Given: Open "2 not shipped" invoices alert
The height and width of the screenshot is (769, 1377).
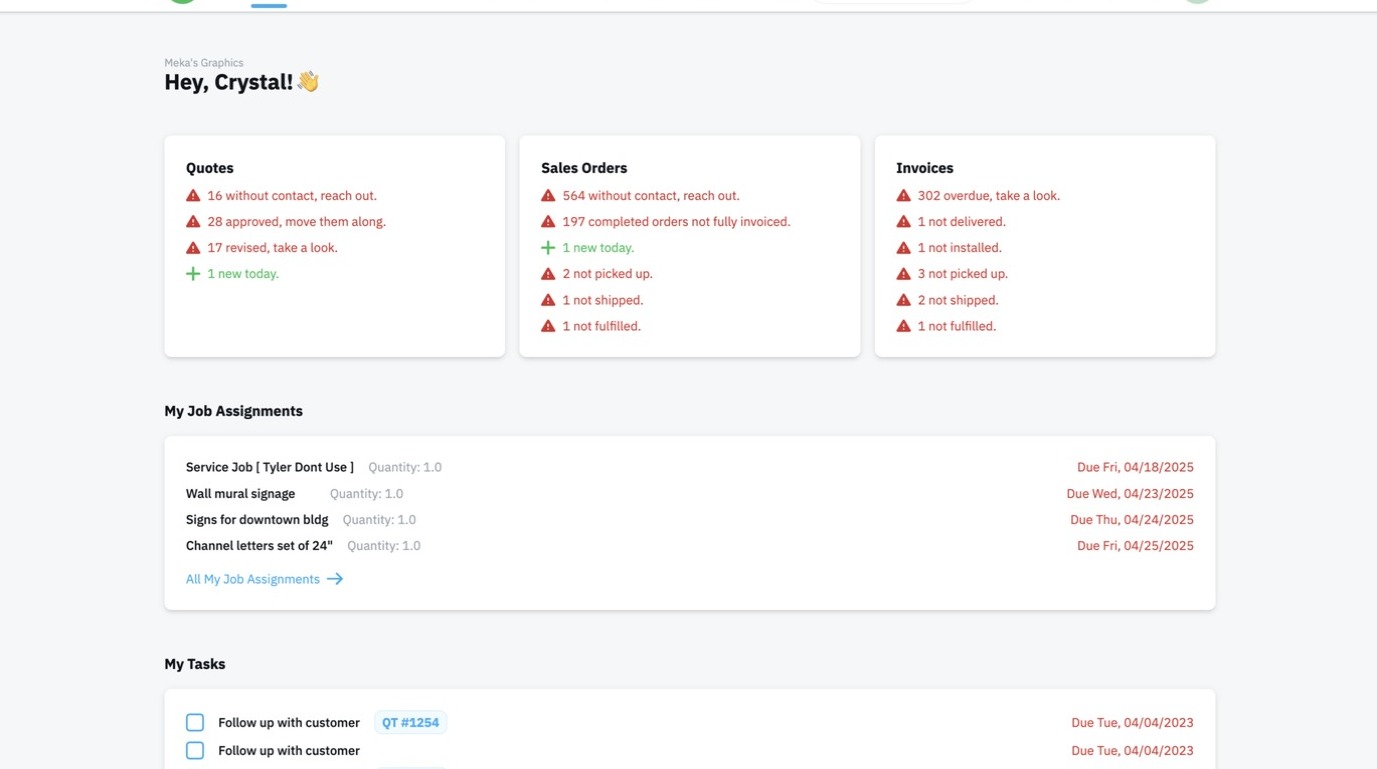Looking at the screenshot, I should pyautogui.click(x=958, y=300).
